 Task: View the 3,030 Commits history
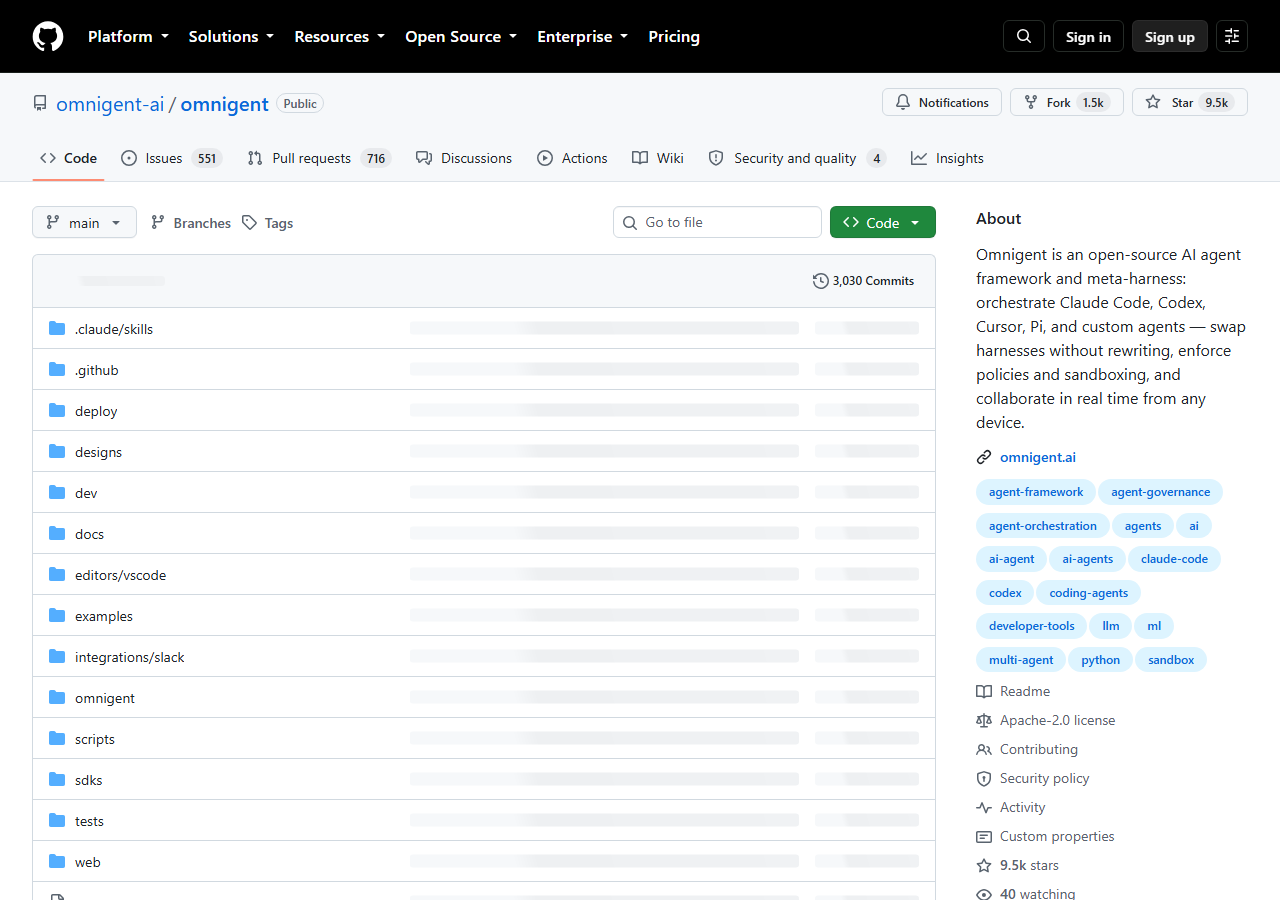(x=864, y=281)
